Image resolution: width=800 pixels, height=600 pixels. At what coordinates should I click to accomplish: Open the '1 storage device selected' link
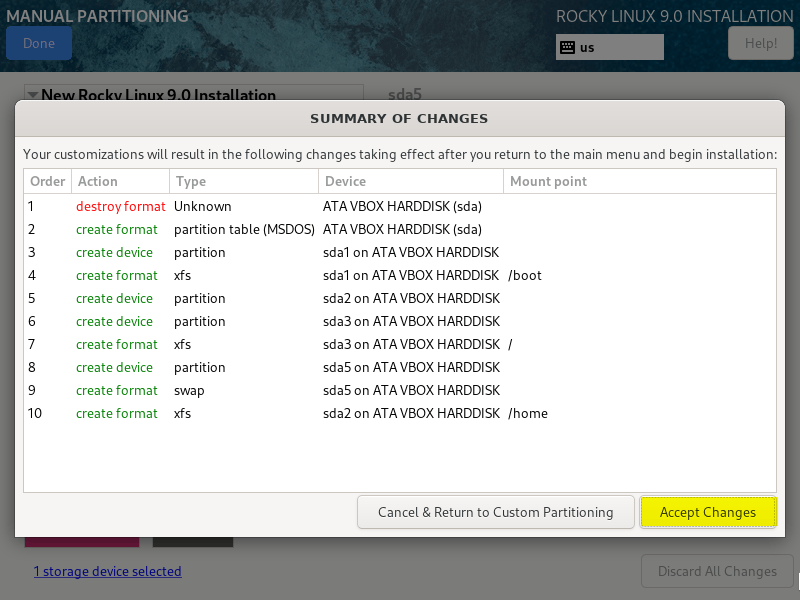(x=107, y=571)
